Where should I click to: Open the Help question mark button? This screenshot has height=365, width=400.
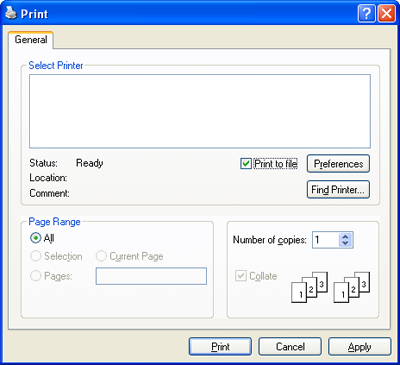(366, 14)
